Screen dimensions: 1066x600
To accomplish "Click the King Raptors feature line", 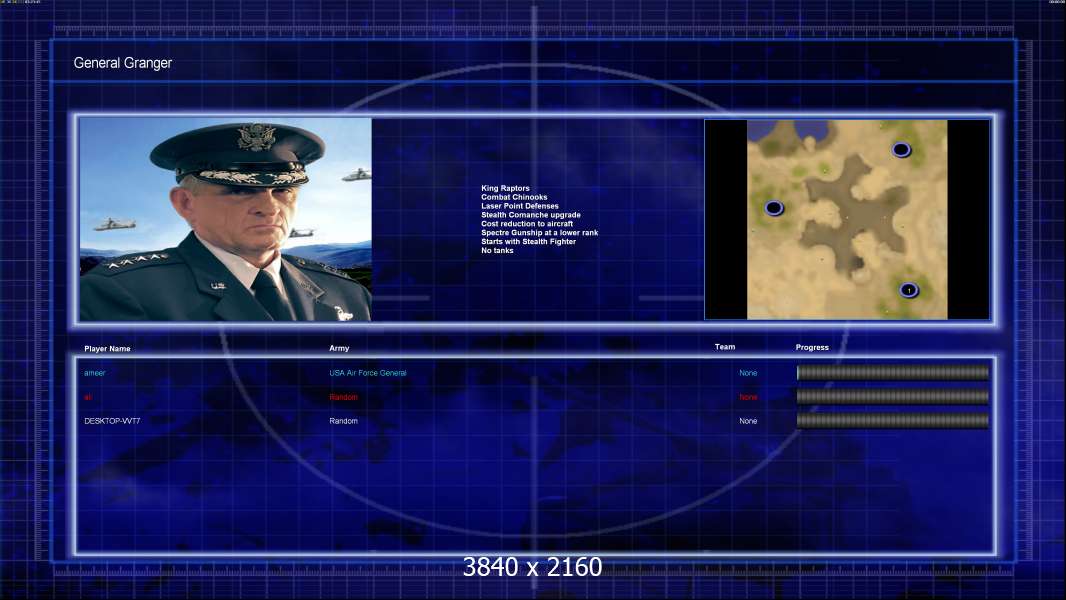I will pyautogui.click(x=505, y=188).
